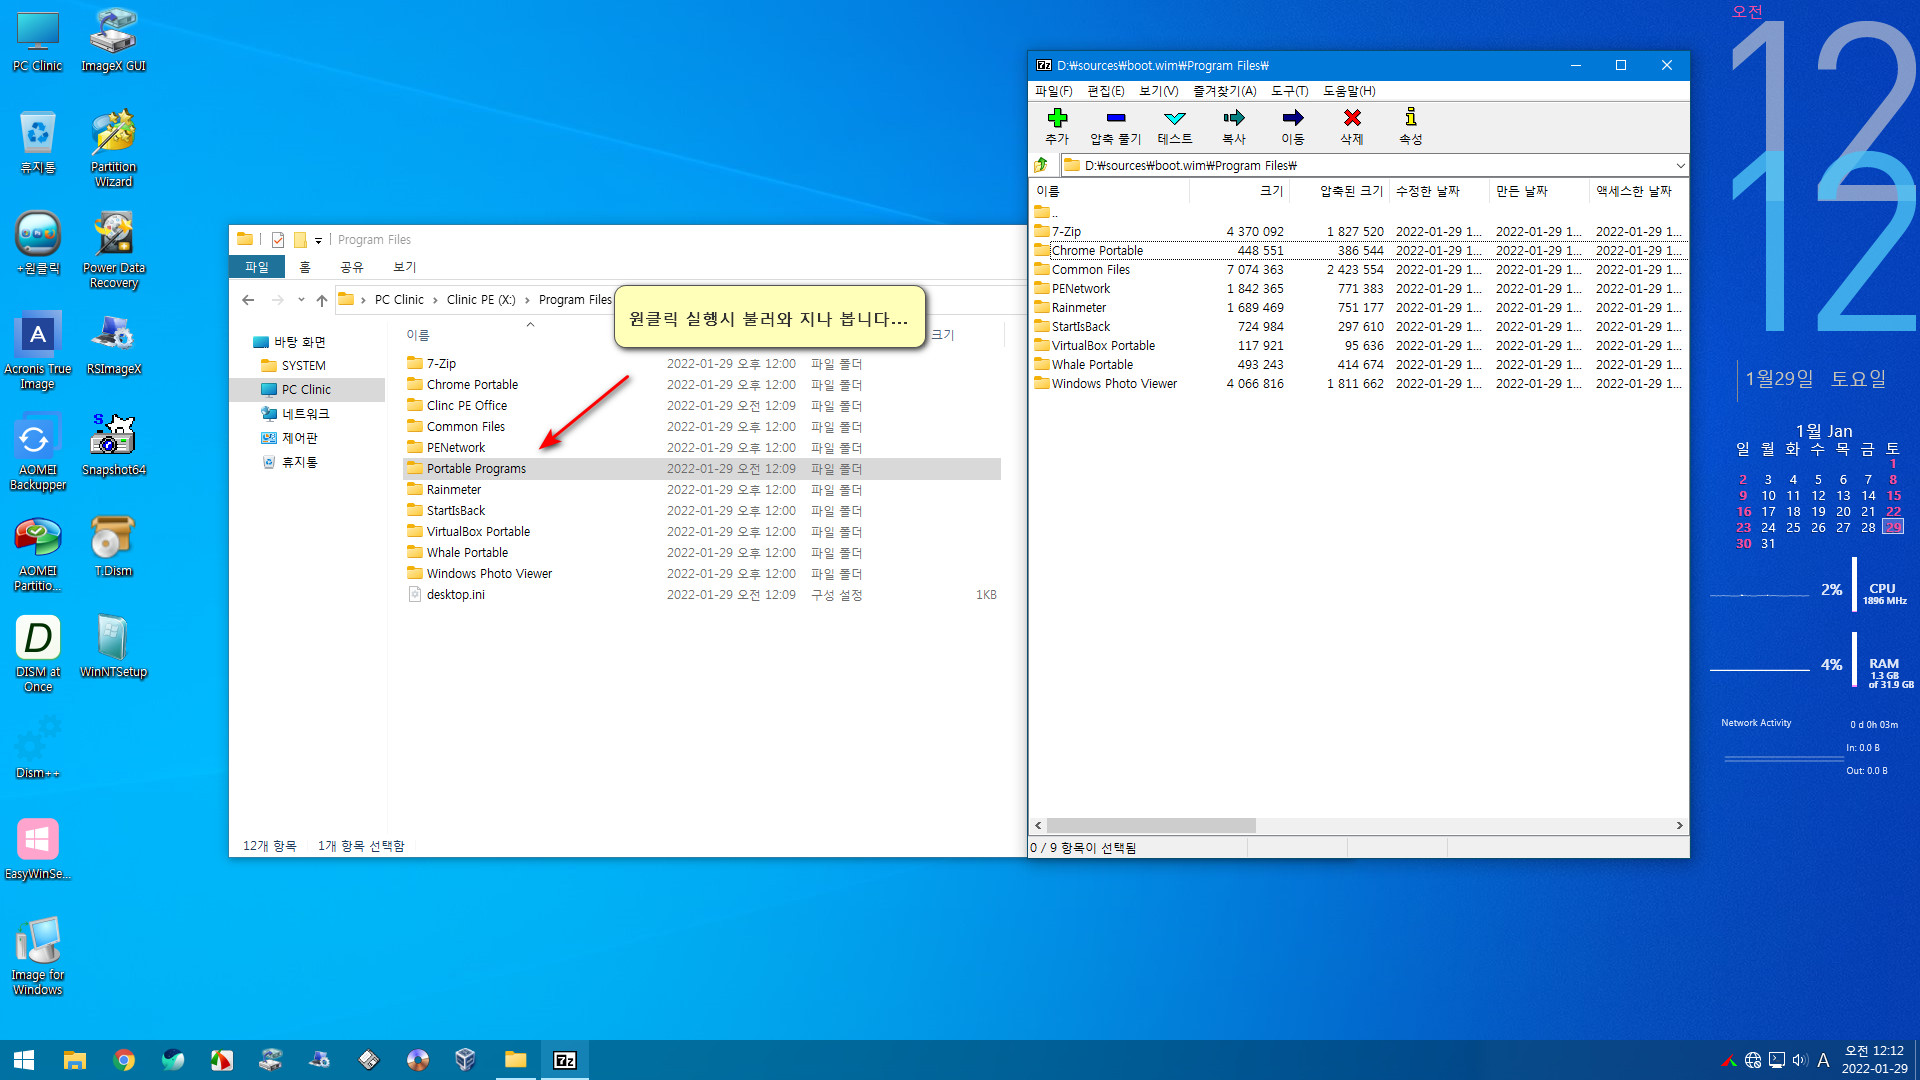The width and height of the screenshot is (1920, 1080).
Task: Go up one folder in 7-Zip
Action: pos(1041,165)
